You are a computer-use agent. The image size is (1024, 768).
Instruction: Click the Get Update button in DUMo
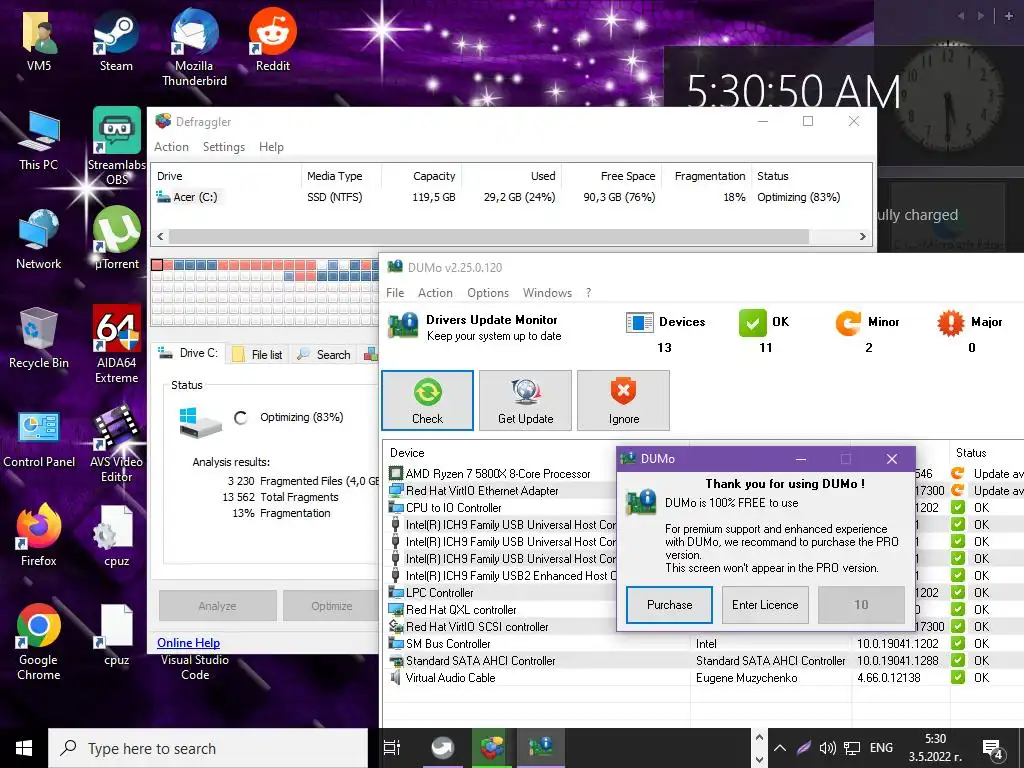coord(525,400)
